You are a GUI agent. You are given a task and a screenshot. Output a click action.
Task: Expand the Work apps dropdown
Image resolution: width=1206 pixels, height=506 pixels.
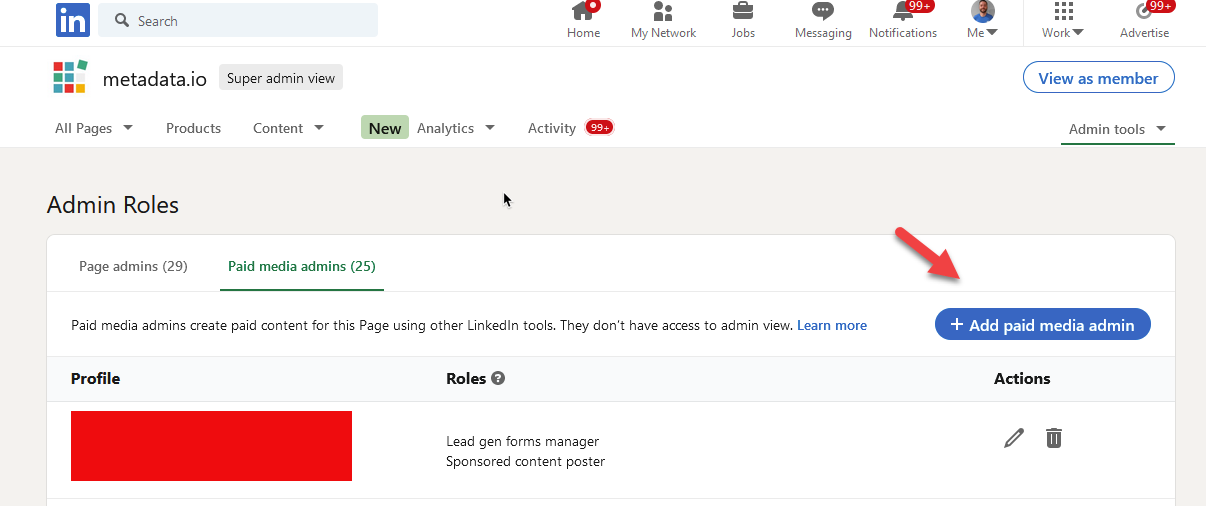click(1063, 20)
